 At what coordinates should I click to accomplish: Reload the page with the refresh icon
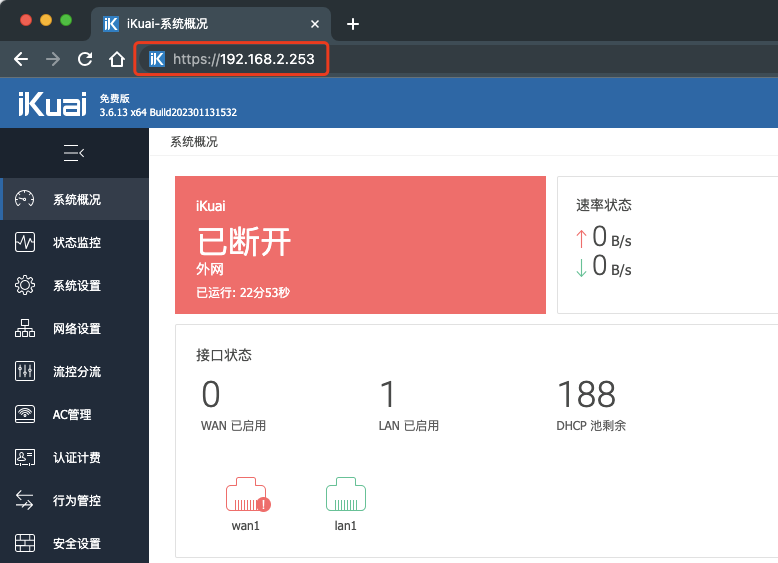85,59
